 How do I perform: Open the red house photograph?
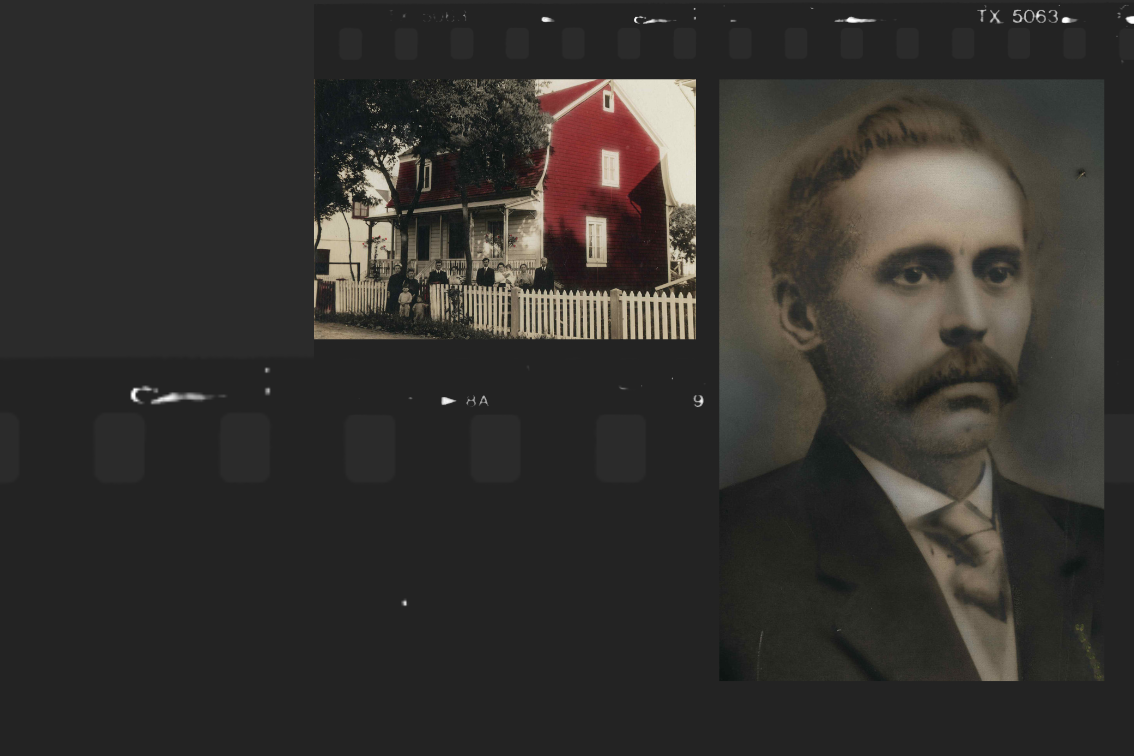click(x=505, y=209)
